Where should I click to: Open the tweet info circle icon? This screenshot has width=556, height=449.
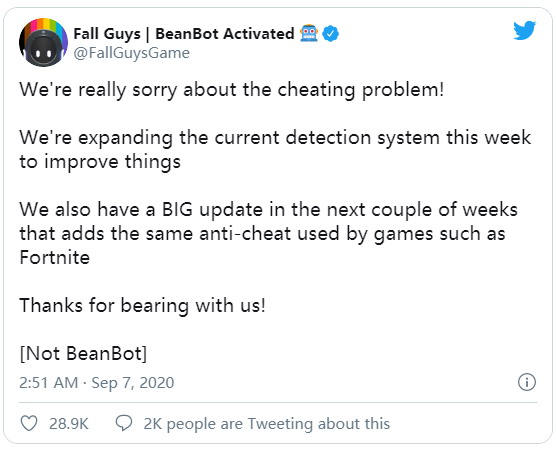coord(527,382)
